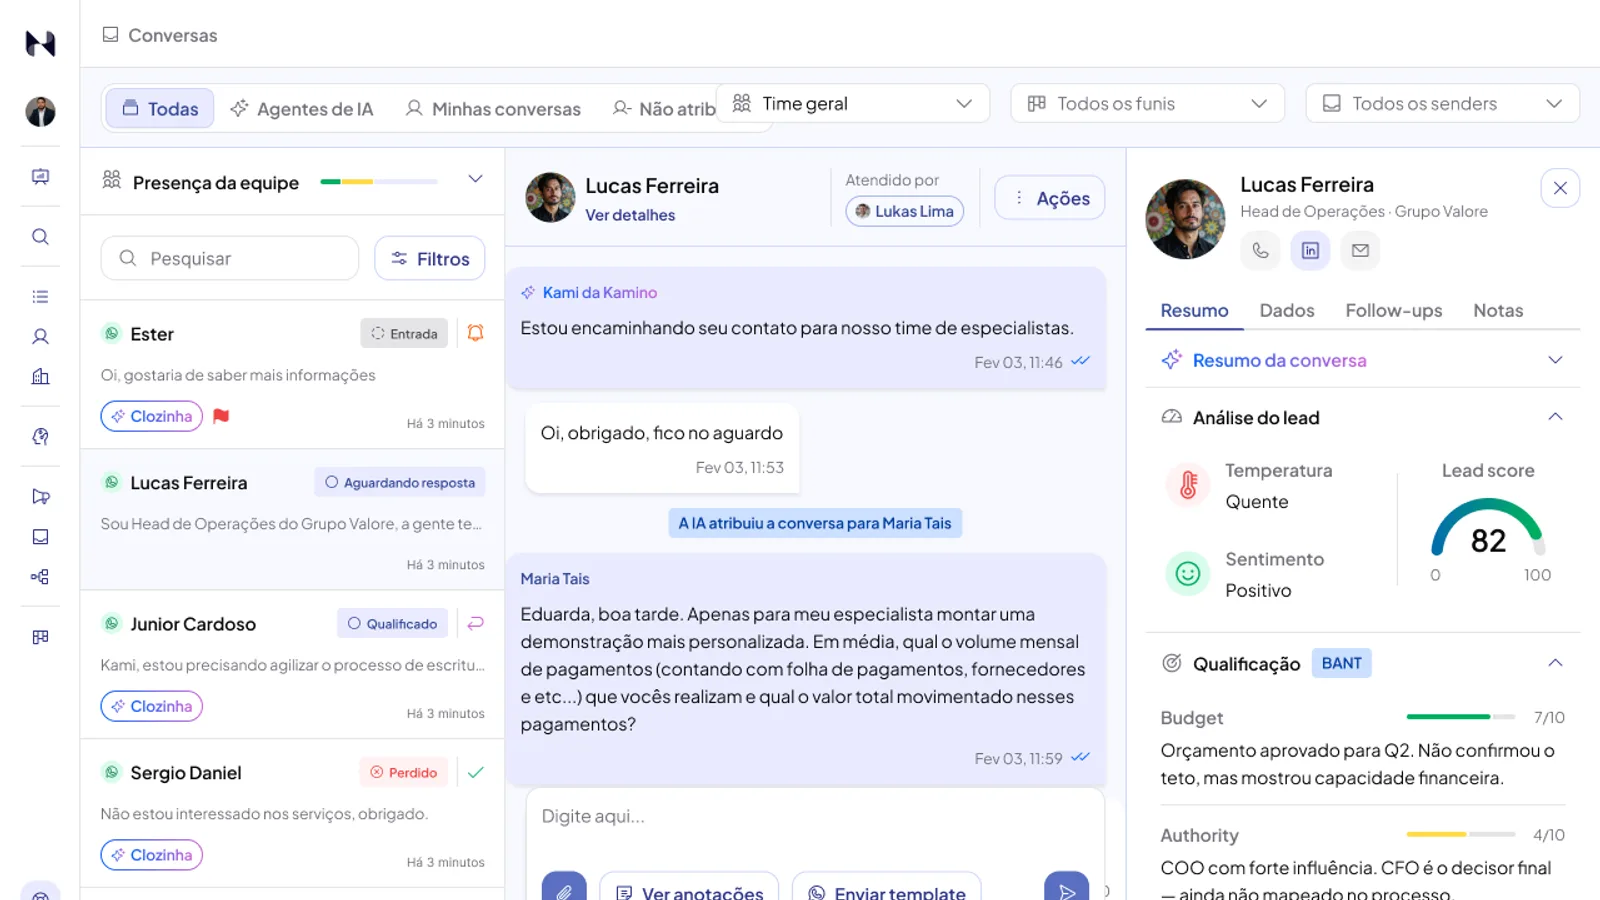Click the Qualificado badge on Junior Cardoso
The width and height of the screenshot is (1600, 900).
pos(392,623)
